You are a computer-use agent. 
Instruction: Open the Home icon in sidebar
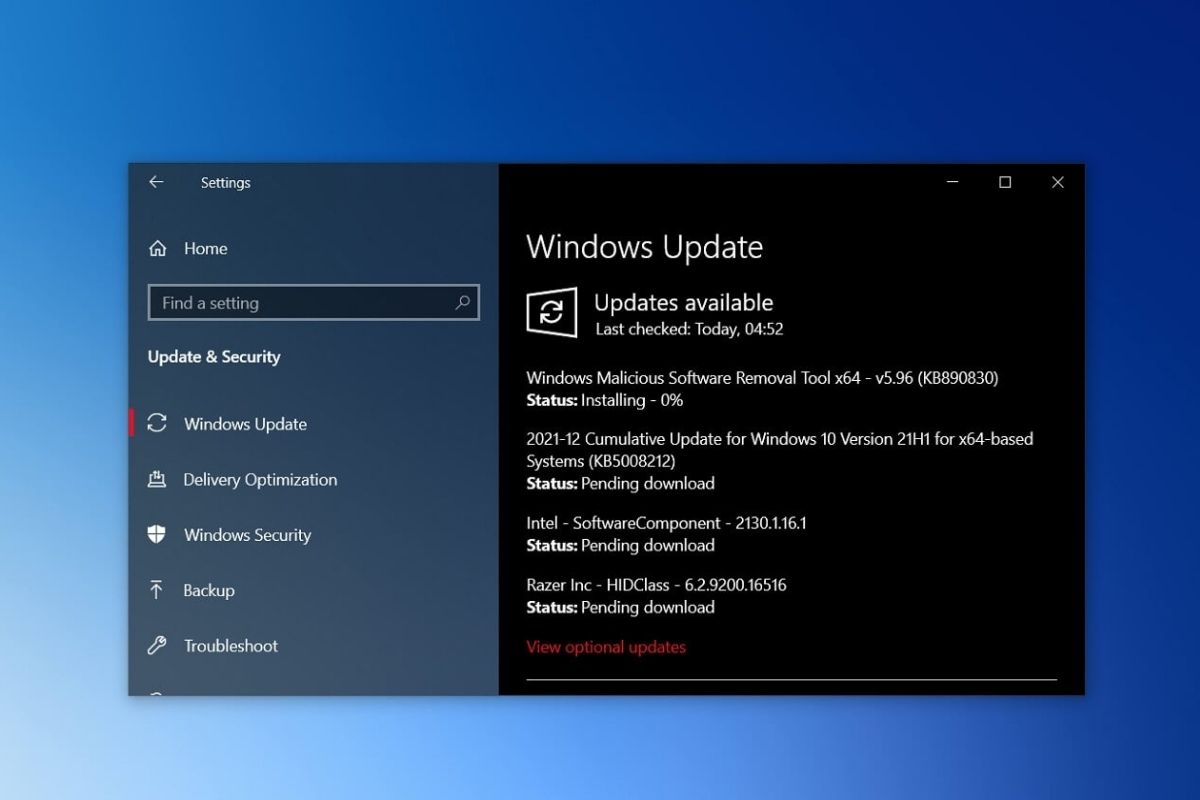(x=157, y=248)
